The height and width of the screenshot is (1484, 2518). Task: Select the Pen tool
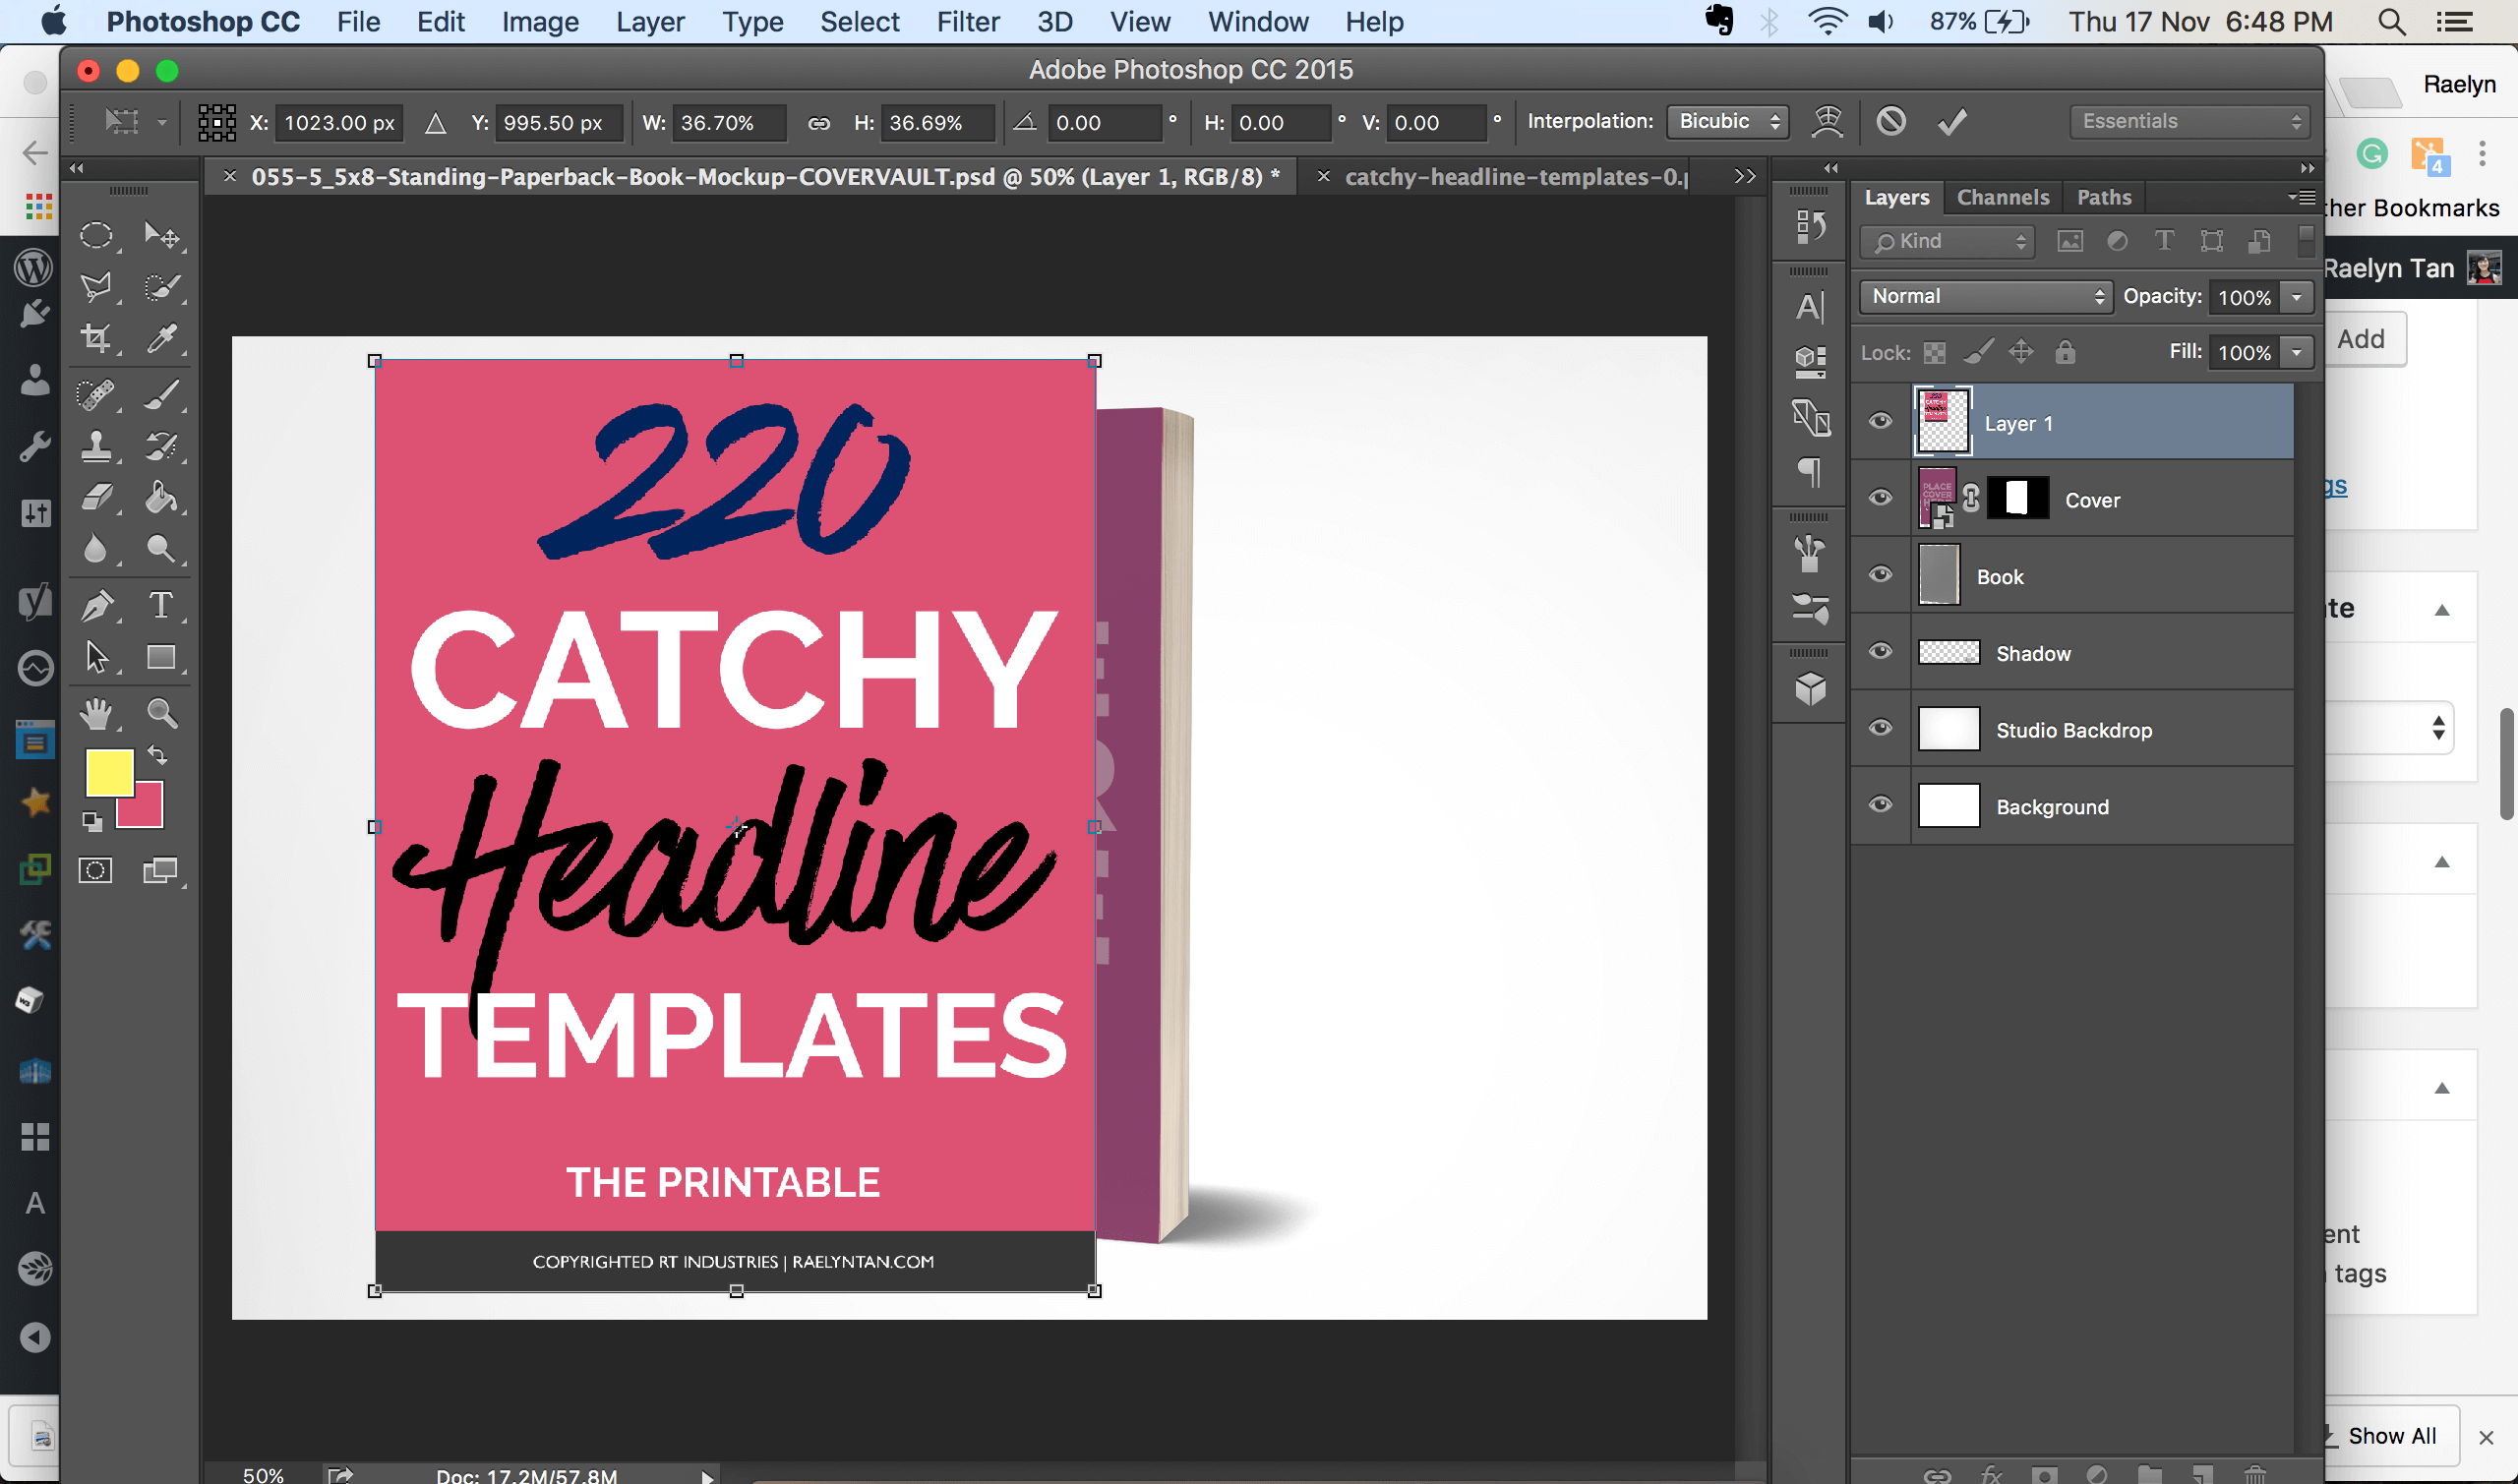pos(96,605)
